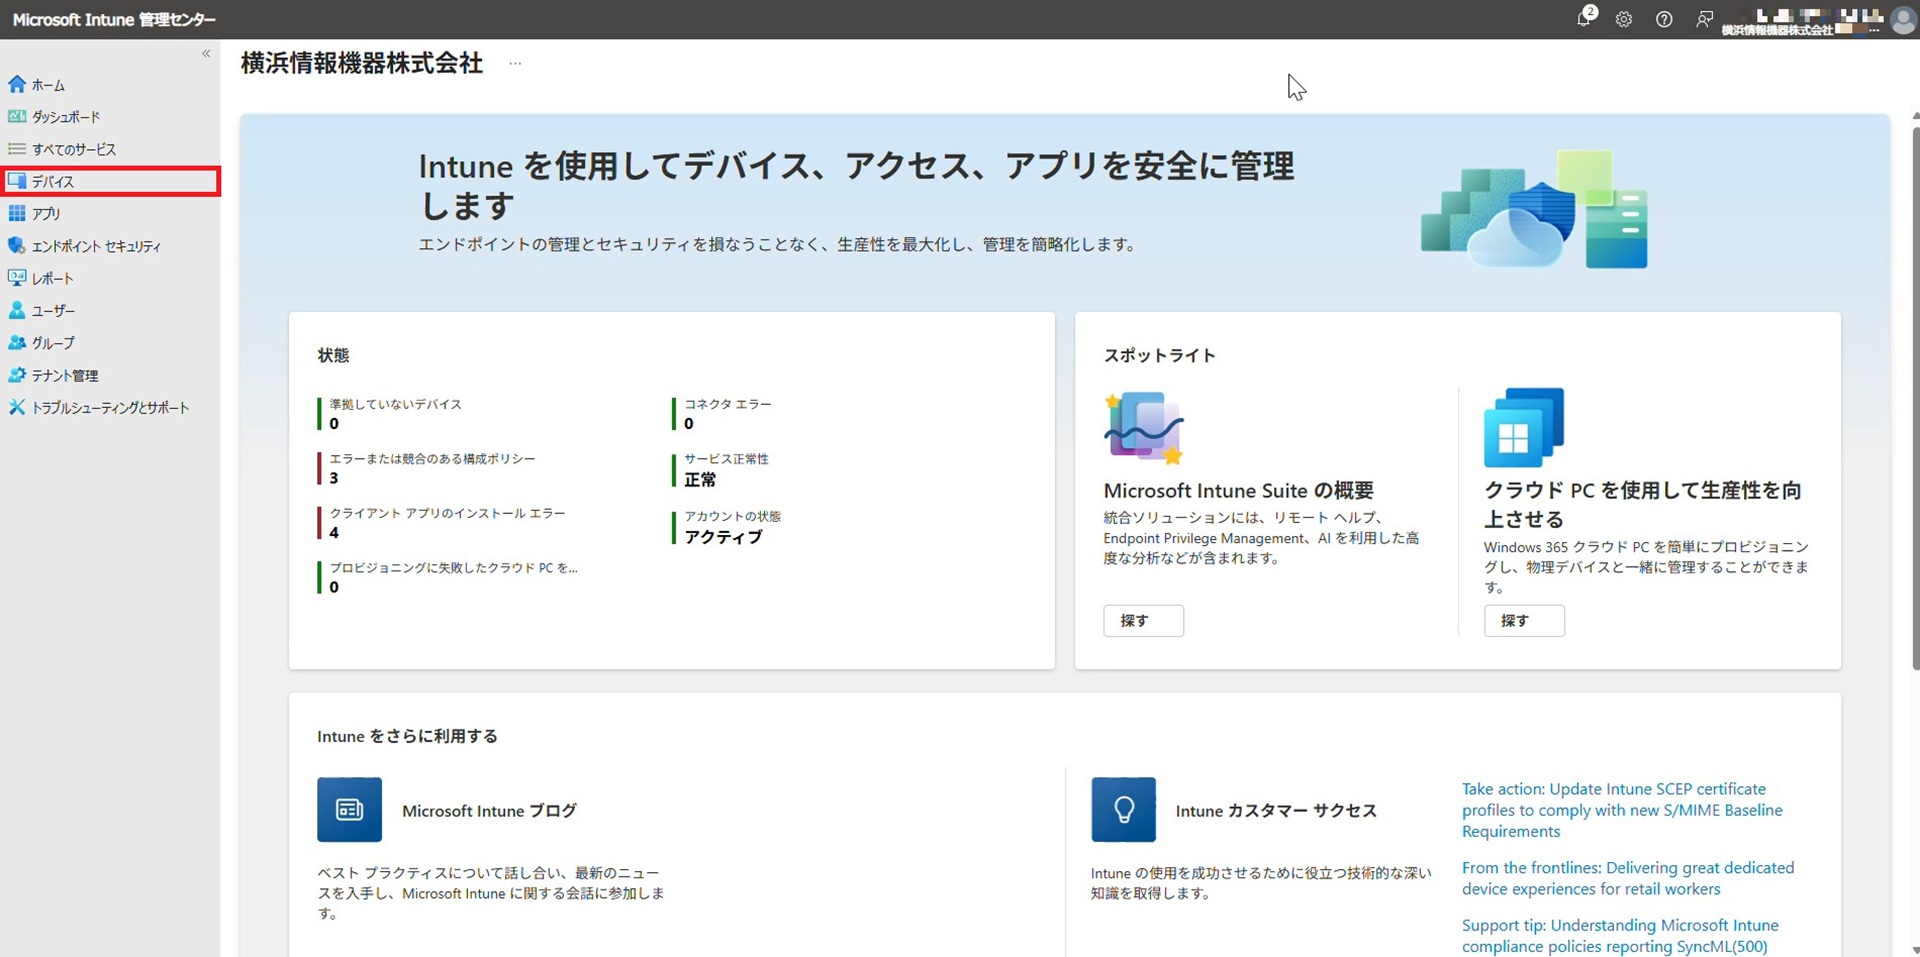Click 探す button under クラウド PC
The width and height of the screenshot is (1920, 957).
[x=1523, y=620]
